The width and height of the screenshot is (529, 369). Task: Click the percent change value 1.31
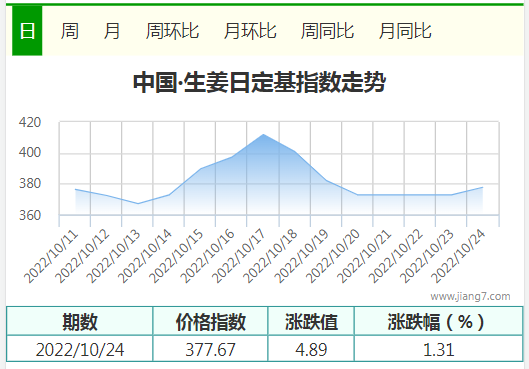click(439, 349)
